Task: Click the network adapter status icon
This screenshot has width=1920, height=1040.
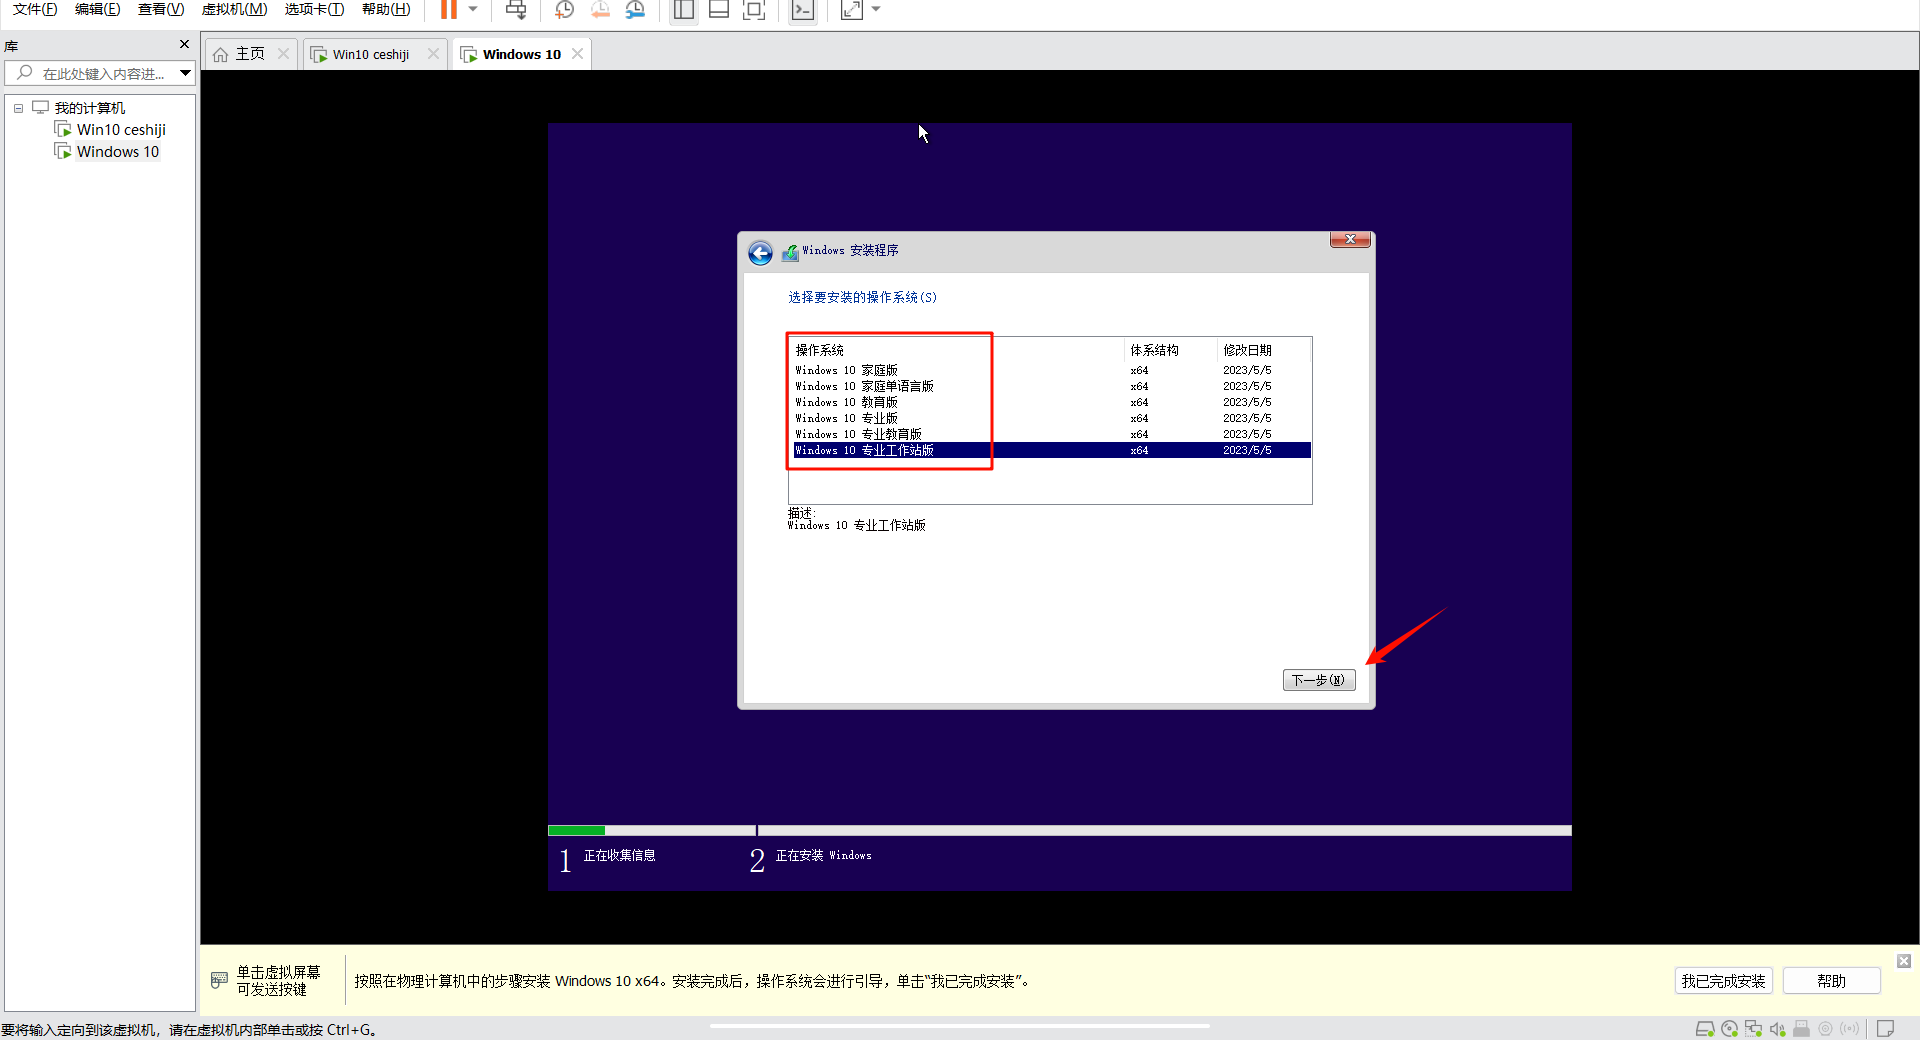Action: 1753,1029
